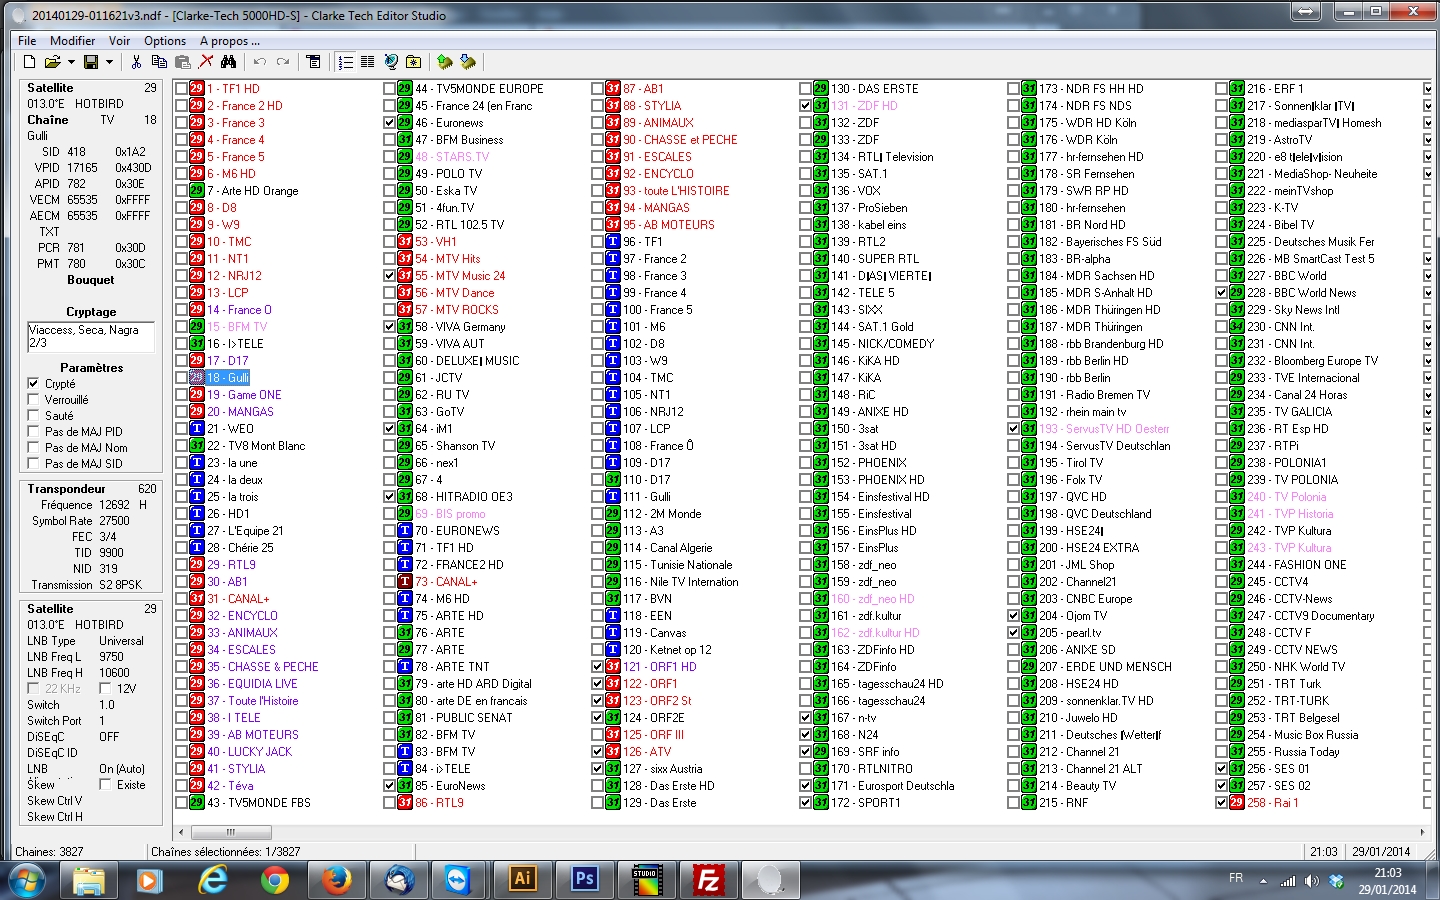1440x900 pixels.
Task: Click the satellite dish toolbar icon
Action: point(391,62)
